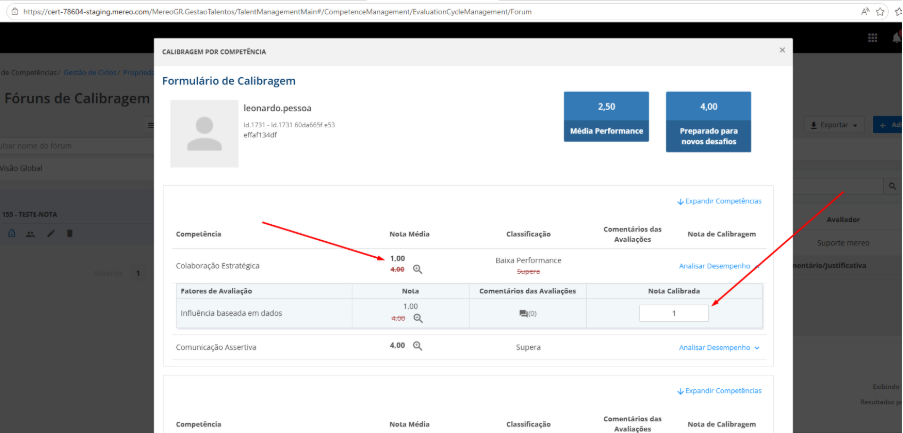Select the 155 - TESTE-NOTA forum row

[77, 214]
